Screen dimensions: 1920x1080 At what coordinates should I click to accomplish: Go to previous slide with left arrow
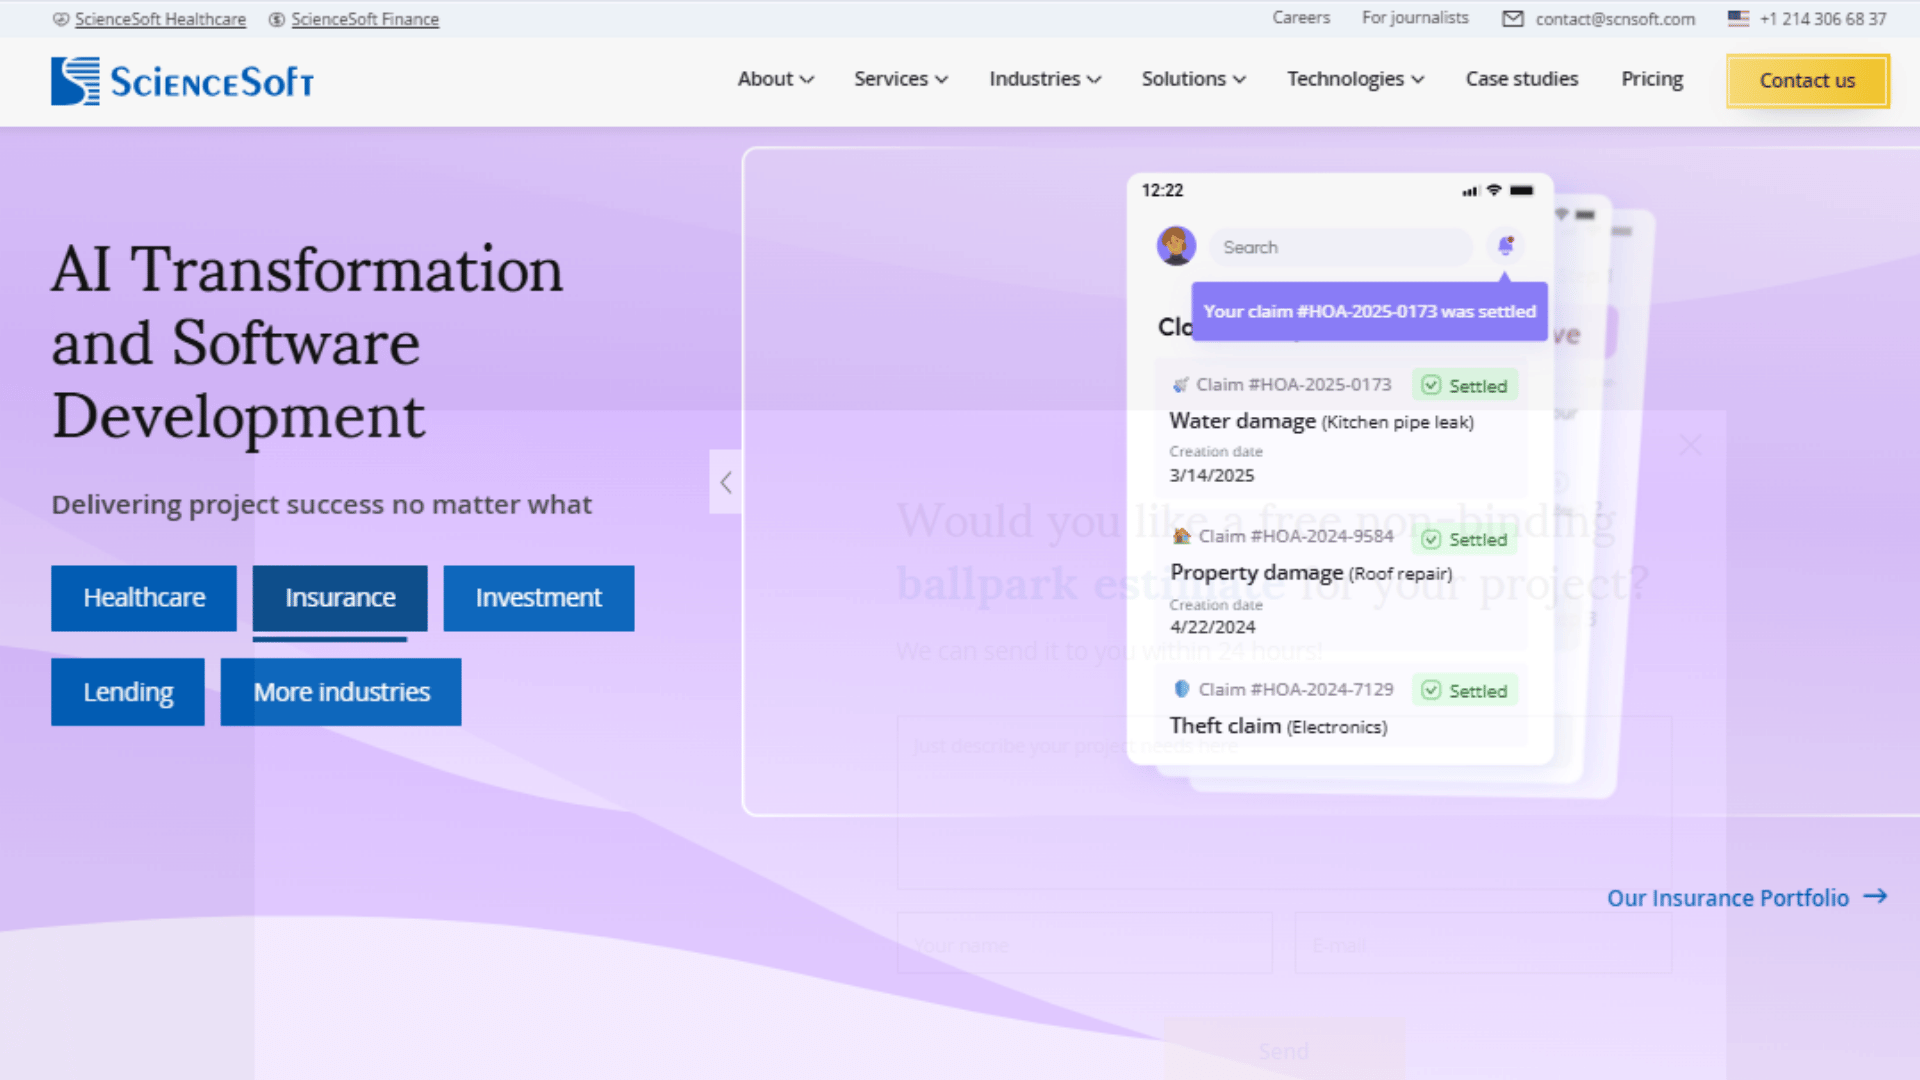726,482
